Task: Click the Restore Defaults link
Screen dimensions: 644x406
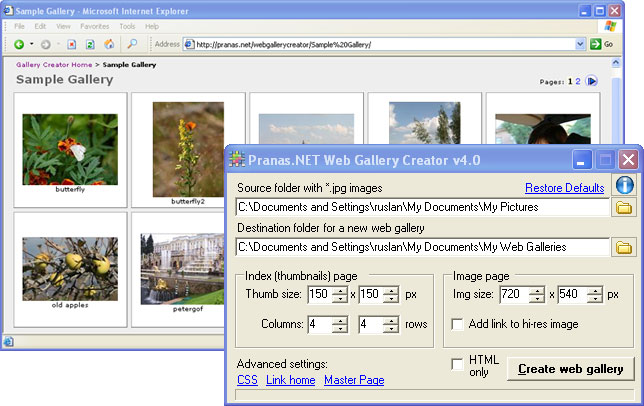Action: coord(565,188)
